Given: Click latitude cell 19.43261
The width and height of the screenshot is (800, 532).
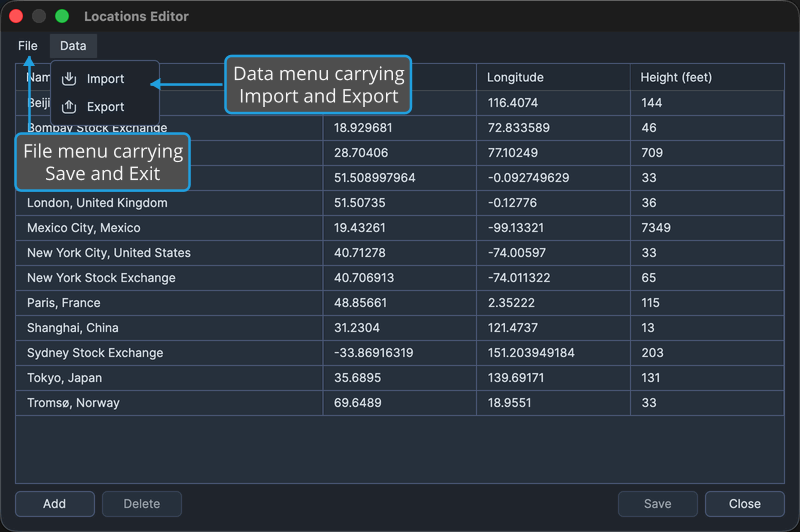Looking at the screenshot, I should point(399,228).
